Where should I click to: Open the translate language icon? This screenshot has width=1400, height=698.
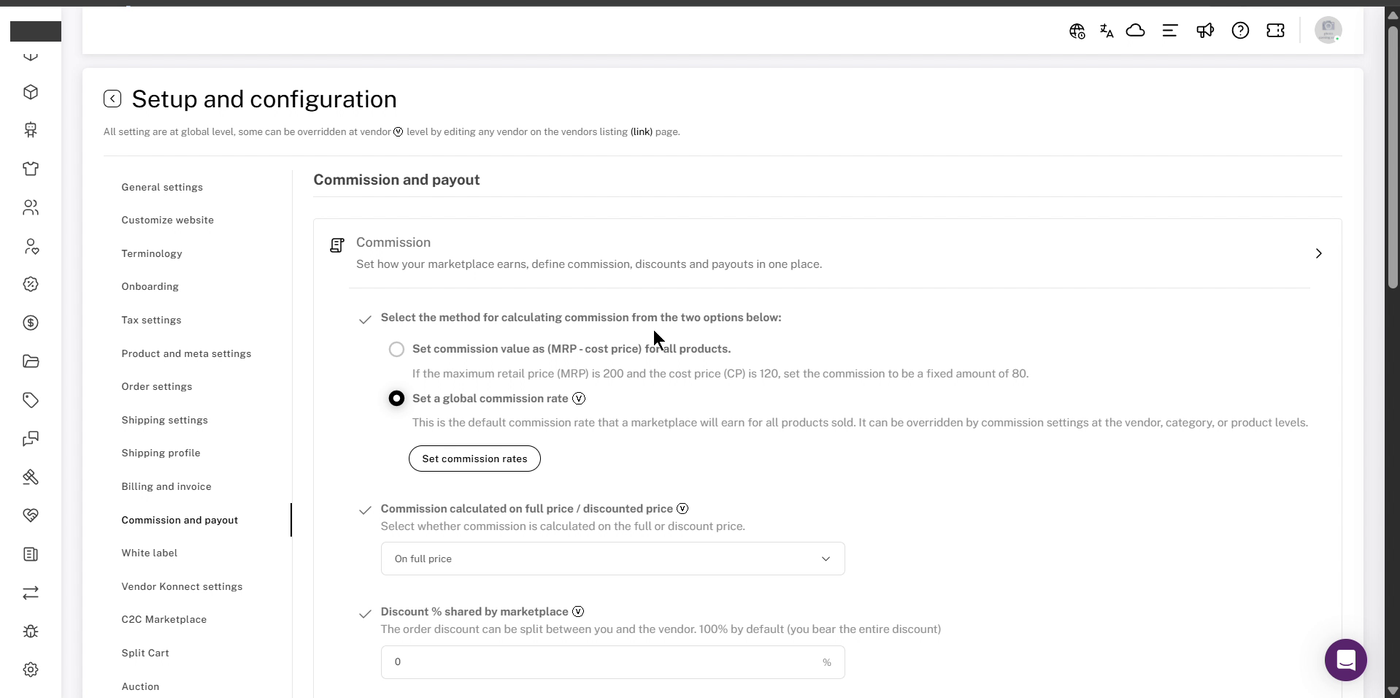pyautogui.click(x=1106, y=31)
